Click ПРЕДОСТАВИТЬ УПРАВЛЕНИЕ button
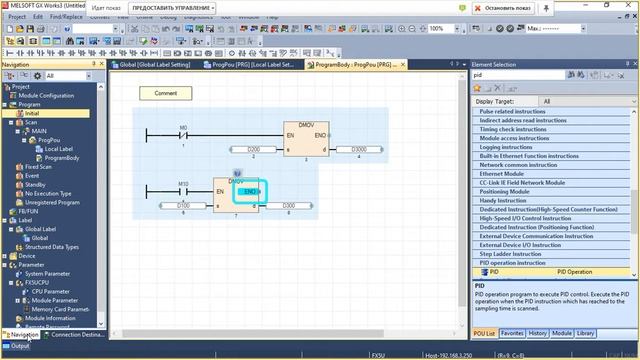The image size is (640, 360). 171,8
